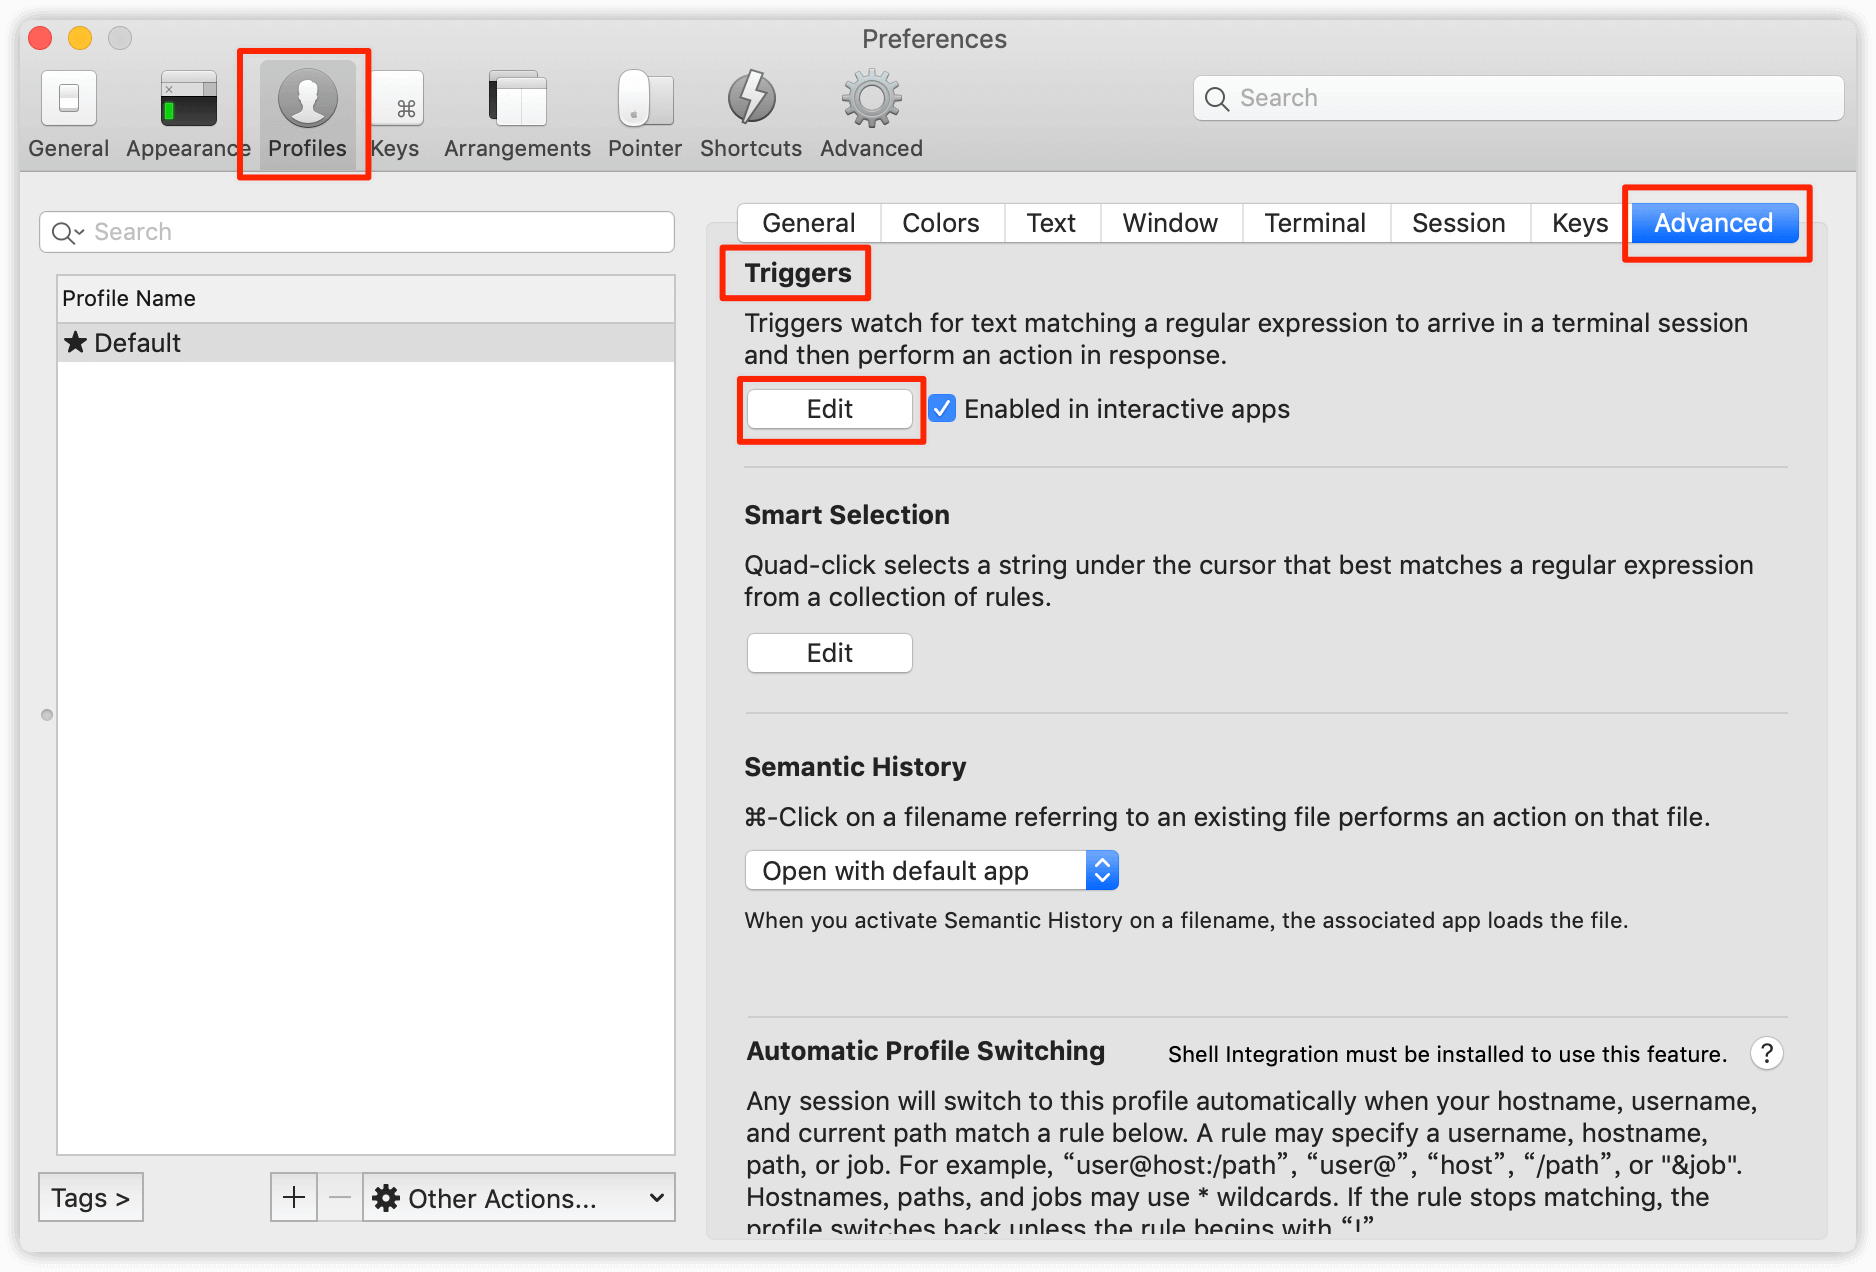Viewport: 1876px width, 1272px height.
Task: Switch to the Session tab
Action: (x=1458, y=223)
